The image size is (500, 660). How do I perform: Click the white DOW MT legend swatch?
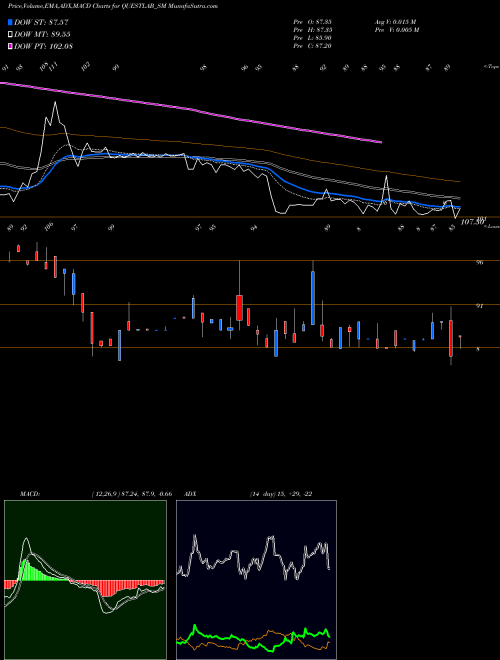[x=11, y=34]
